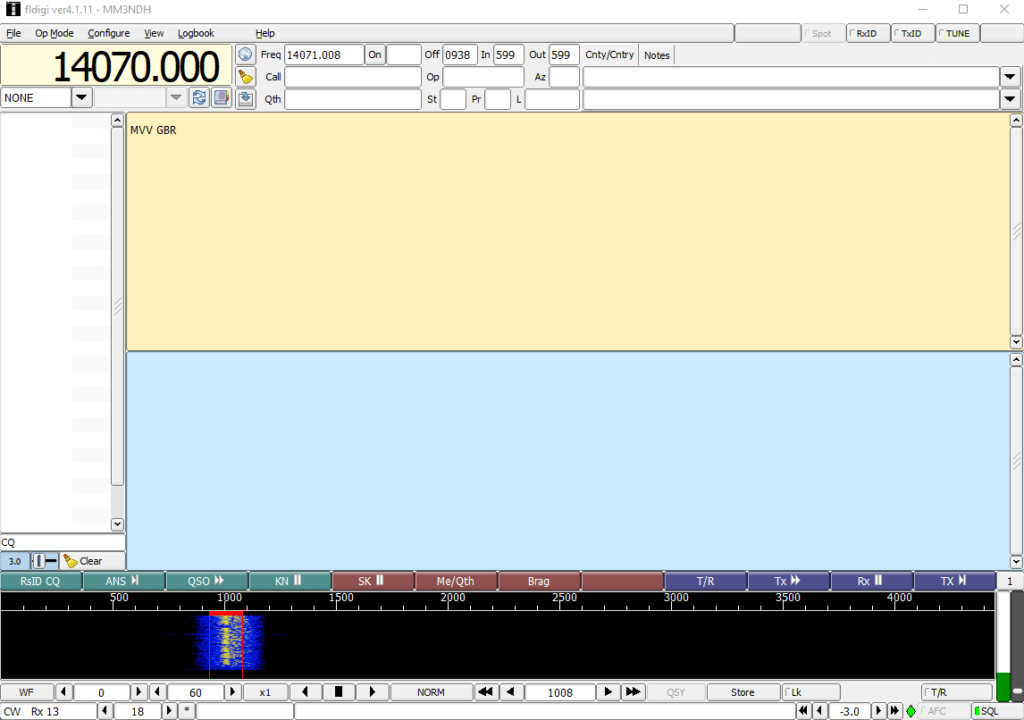The image size is (1024, 720).
Task: Click the double-right arrow after -3.0
Action: point(895,711)
